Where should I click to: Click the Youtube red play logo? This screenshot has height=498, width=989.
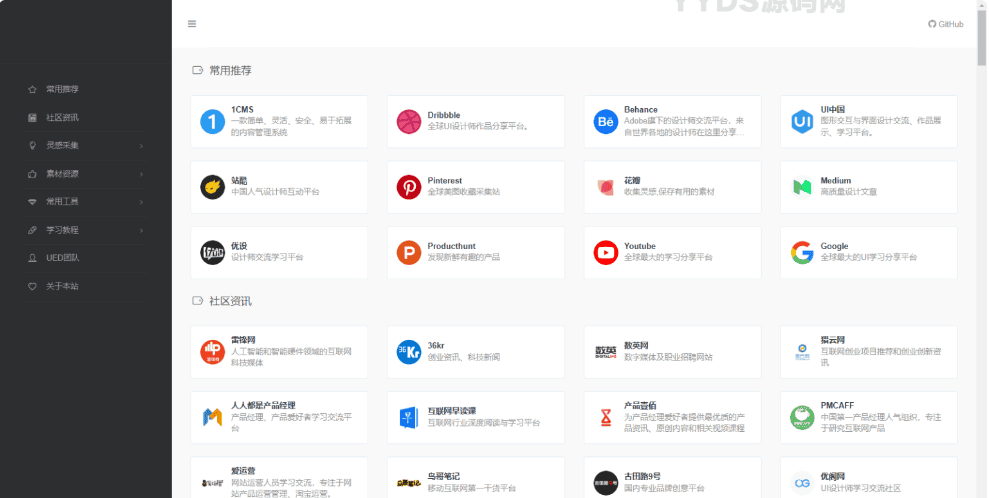(x=606, y=253)
